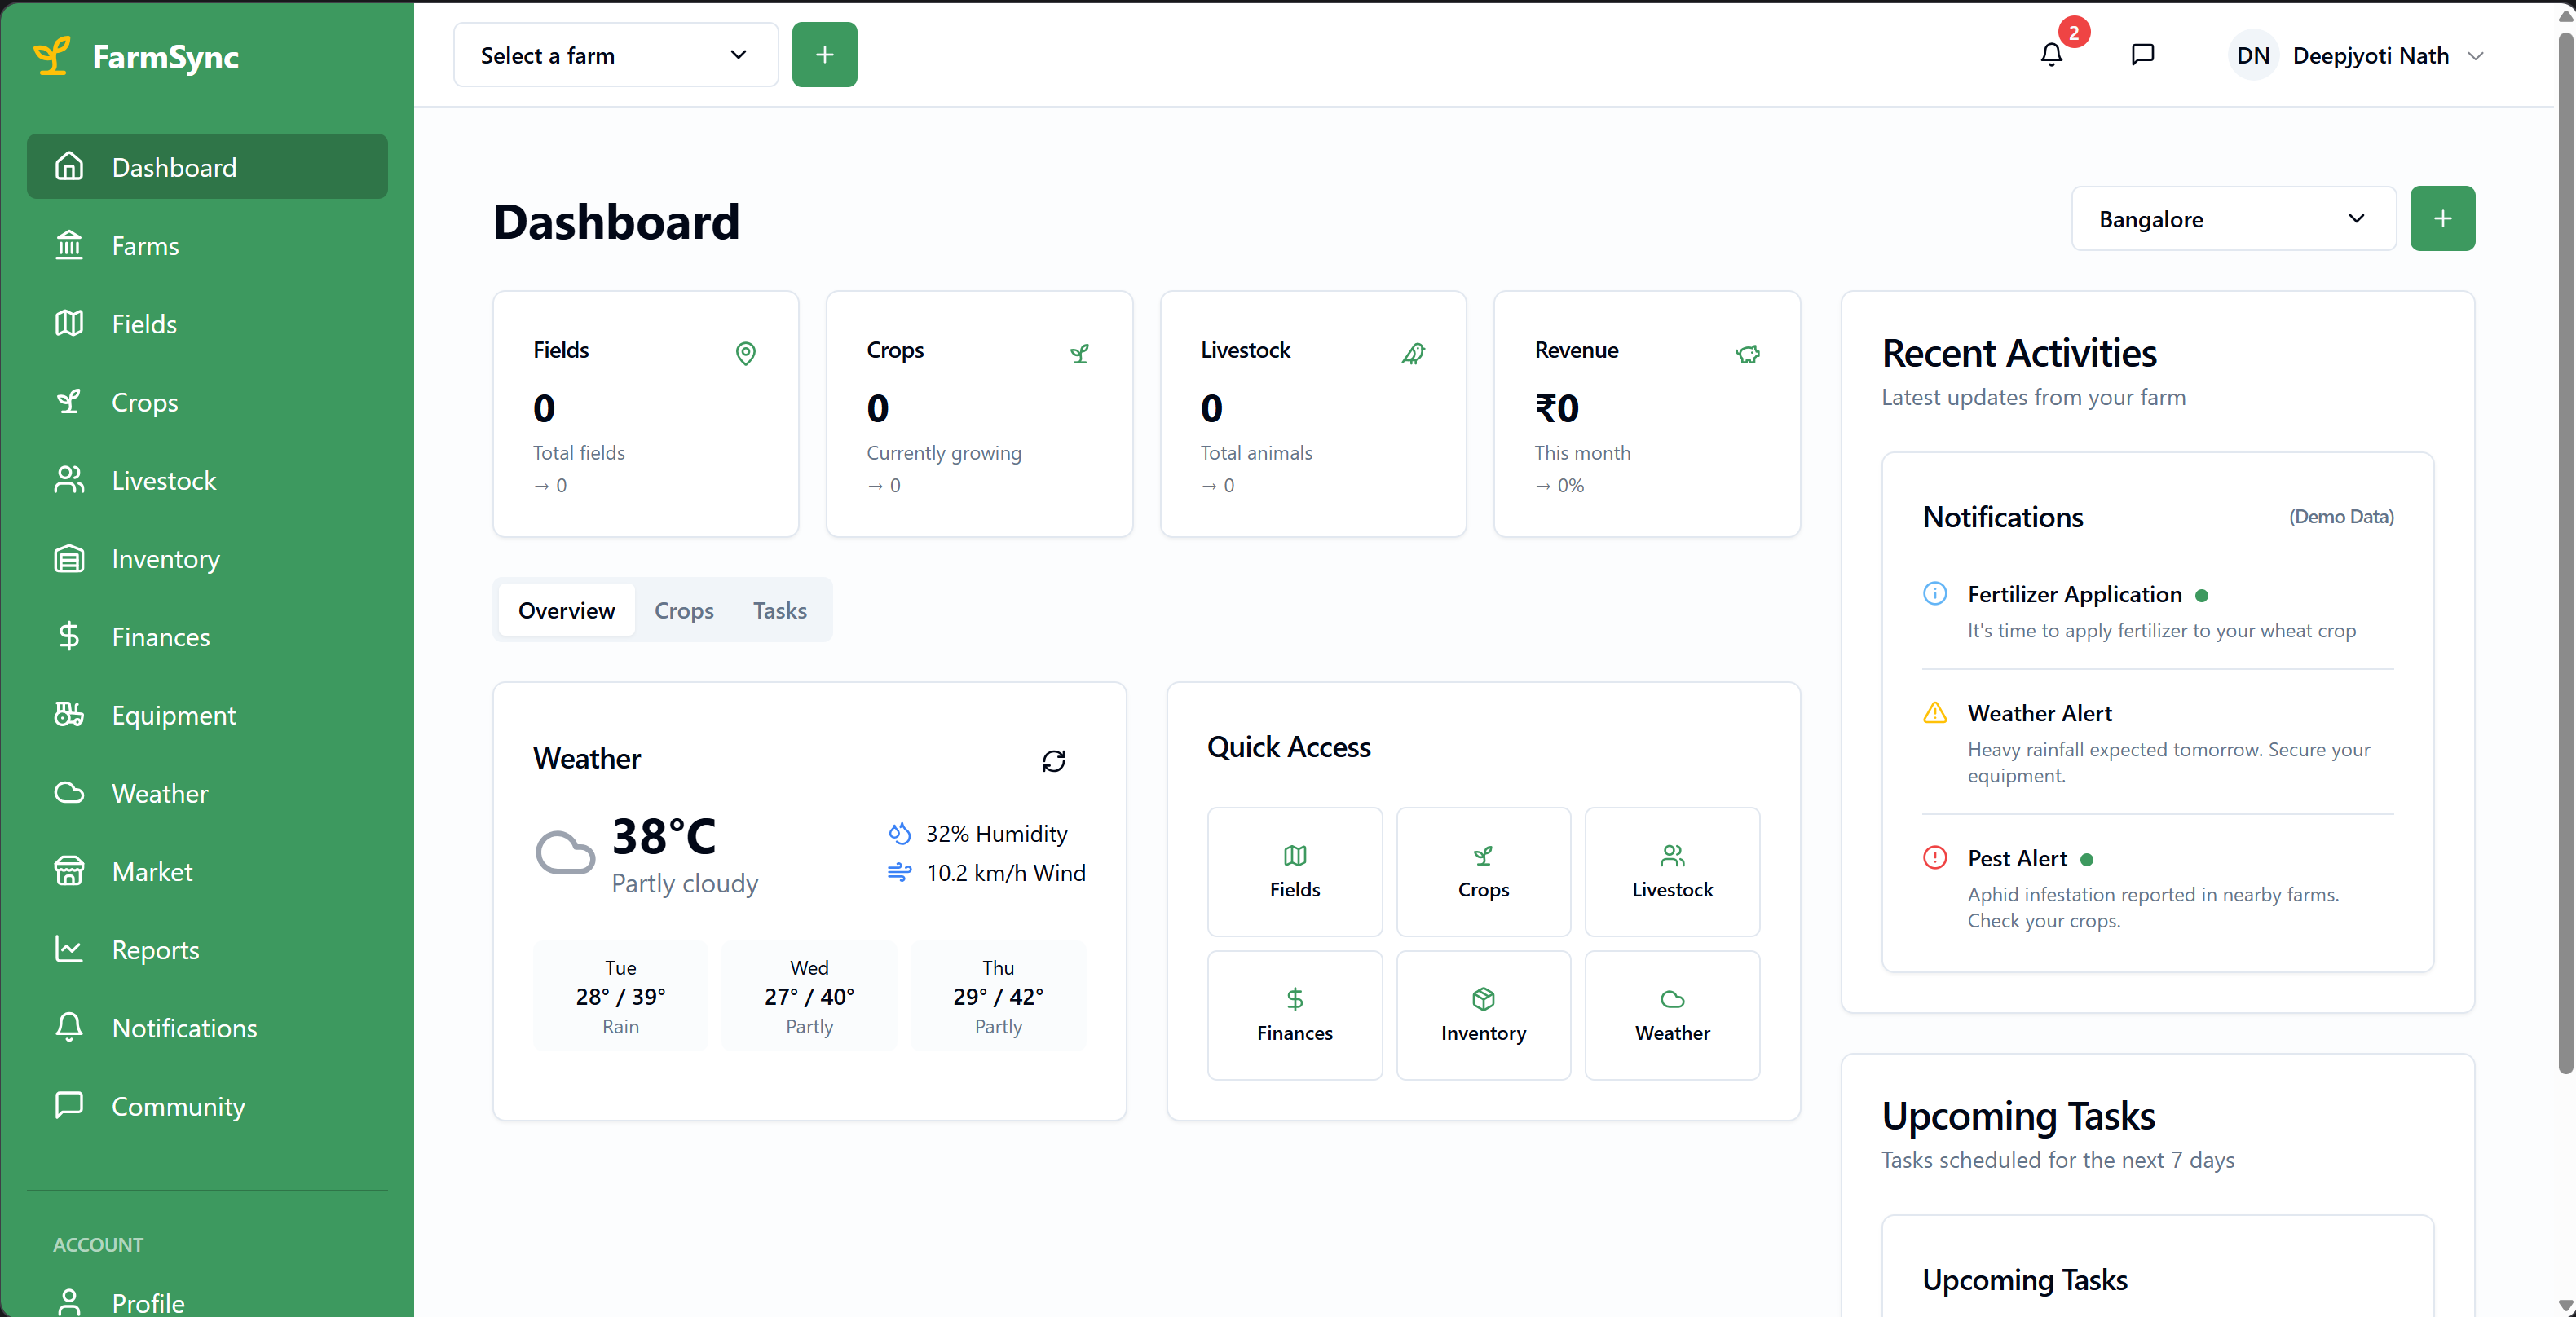2576x1317 pixels.
Task: Click the info icon beside Fertilizer Application
Action: (1935, 594)
